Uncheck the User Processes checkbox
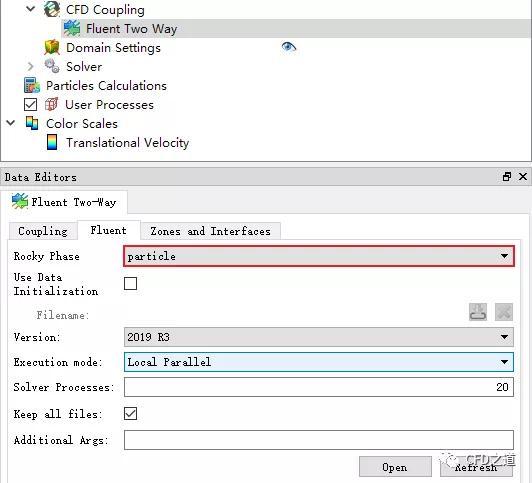The image size is (532, 483). (x=31, y=104)
